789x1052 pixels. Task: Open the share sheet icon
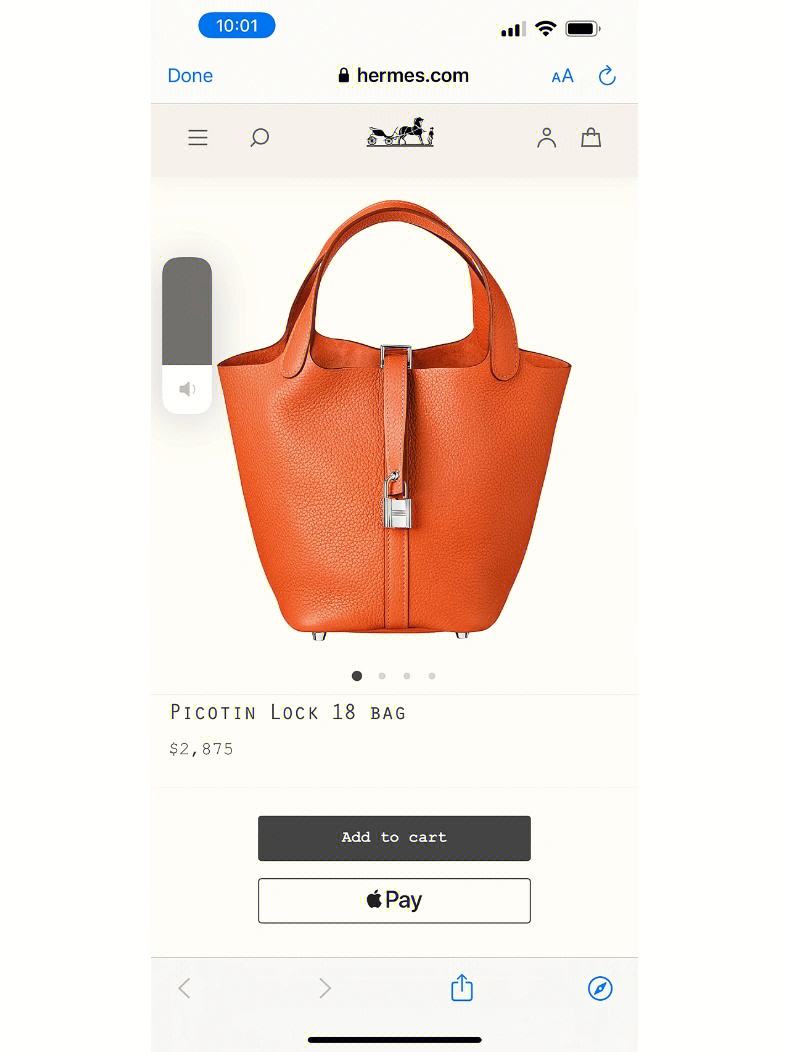click(462, 988)
